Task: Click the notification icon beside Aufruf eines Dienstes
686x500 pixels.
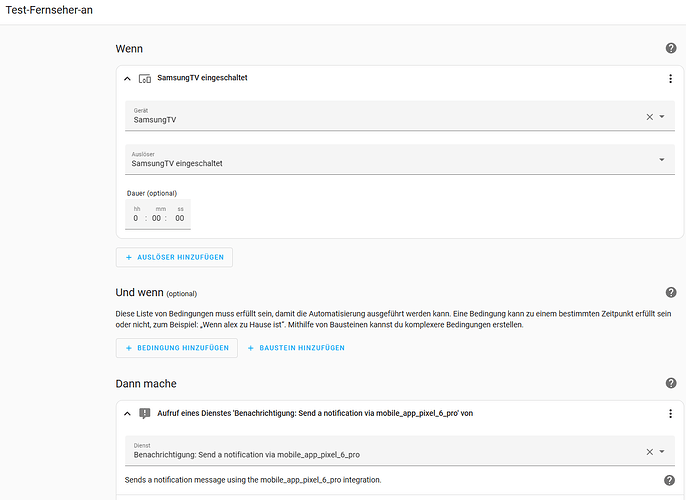Action: click(144, 413)
